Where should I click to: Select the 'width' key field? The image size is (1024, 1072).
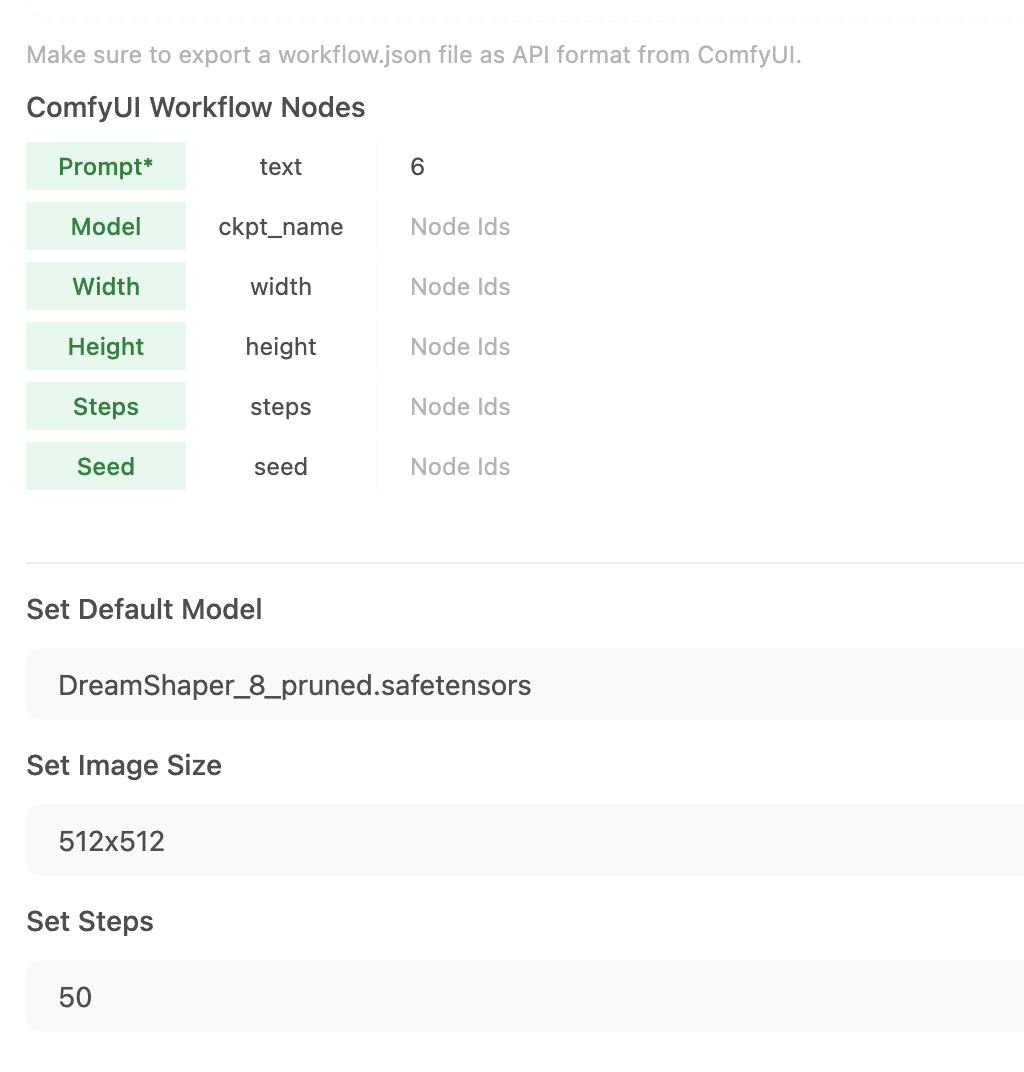281,287
